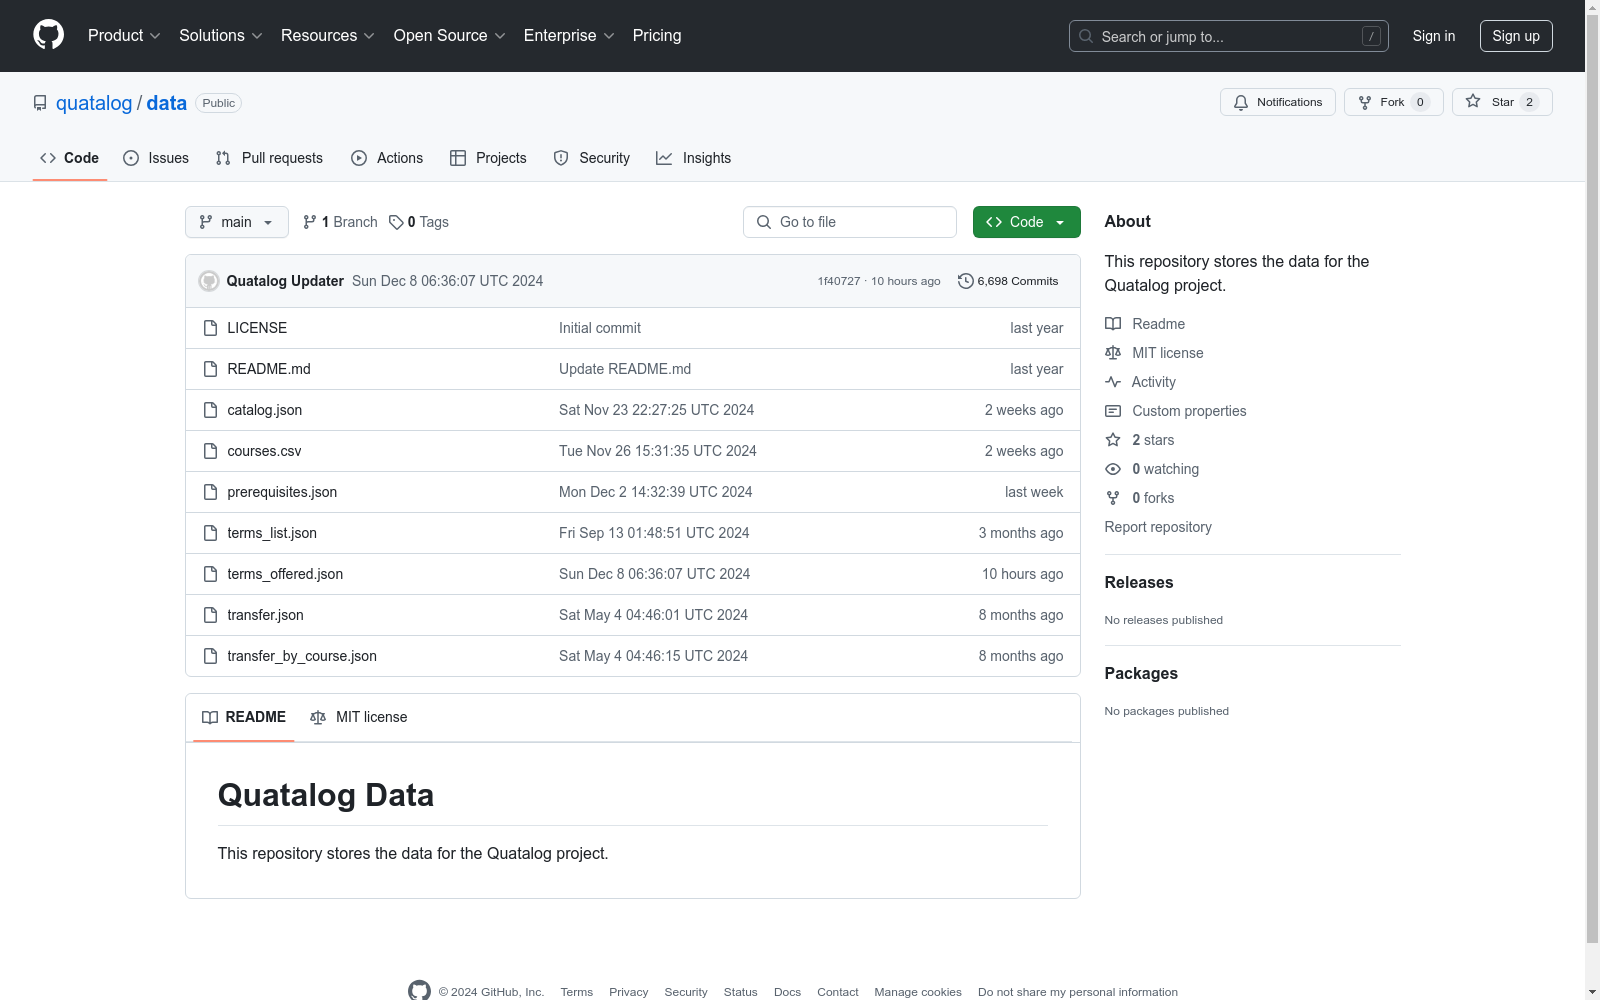Click the footer GitHub logo
The height and width of the screenshot is (1000, 1600).
coord(419,991)
